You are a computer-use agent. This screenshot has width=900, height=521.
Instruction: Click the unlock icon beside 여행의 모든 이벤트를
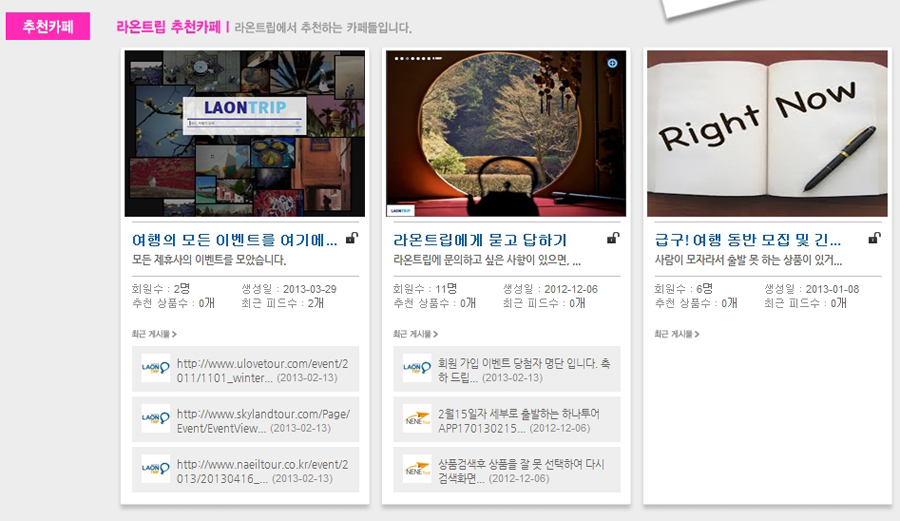pyautogui.click(x=352, y=238)
